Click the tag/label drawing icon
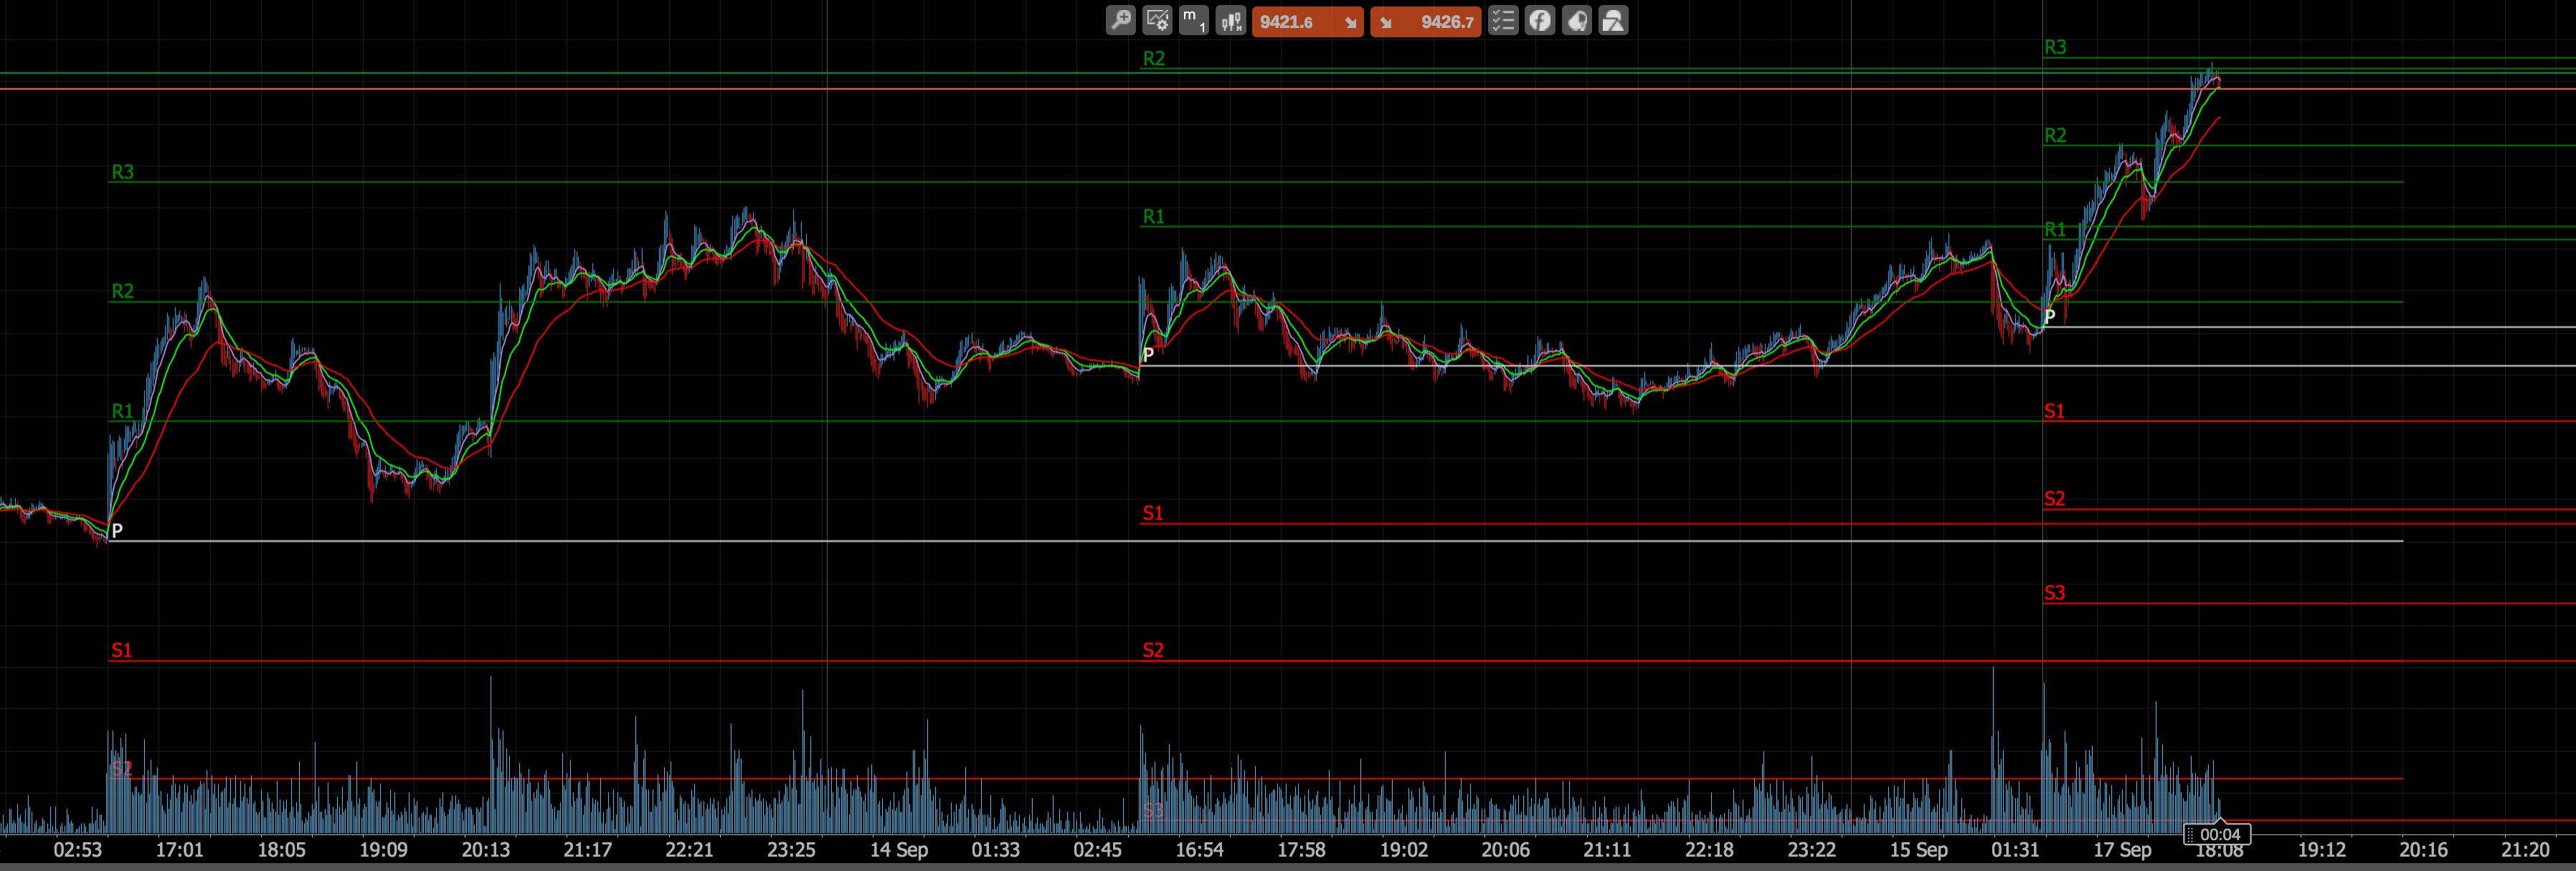Viewport: 2576px width, 871px height. coord(1577,21)
